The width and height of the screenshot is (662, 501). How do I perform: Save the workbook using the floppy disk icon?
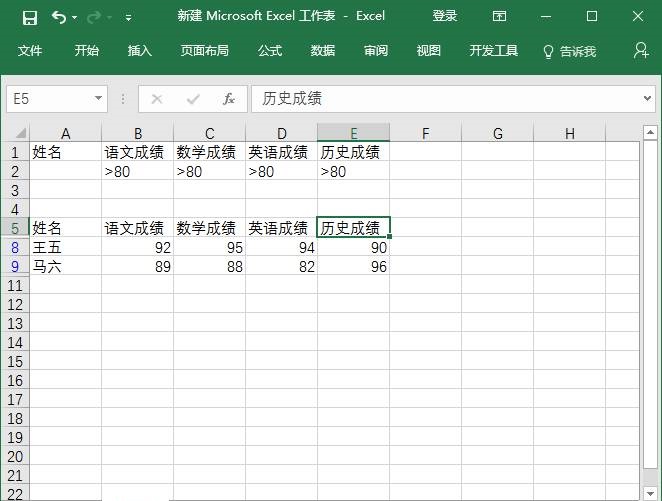(x=30, y=17)
